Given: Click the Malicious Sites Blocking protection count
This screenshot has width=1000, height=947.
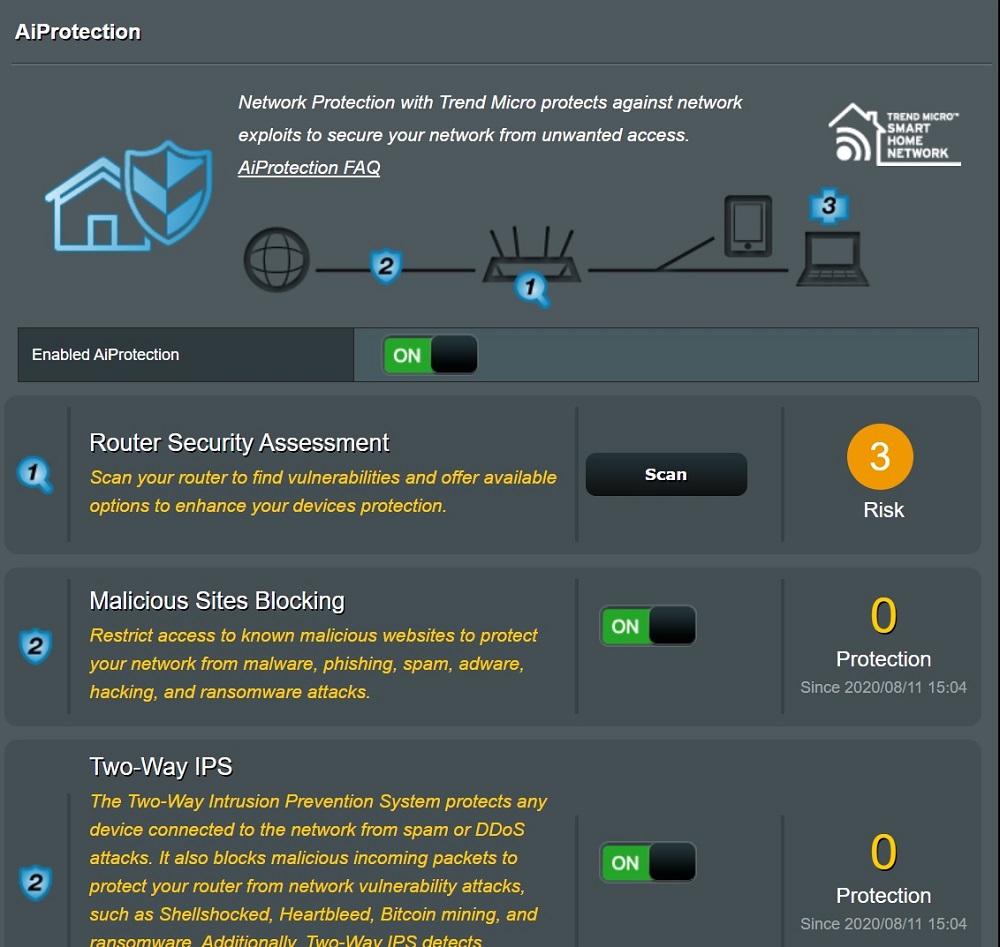Looking at the screenshot, I should click(x=883, y=615).
